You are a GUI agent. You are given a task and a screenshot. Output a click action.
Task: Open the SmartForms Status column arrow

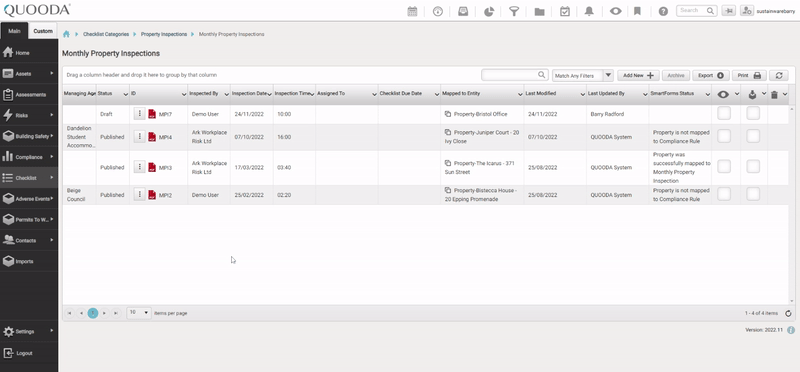point(708,94)
